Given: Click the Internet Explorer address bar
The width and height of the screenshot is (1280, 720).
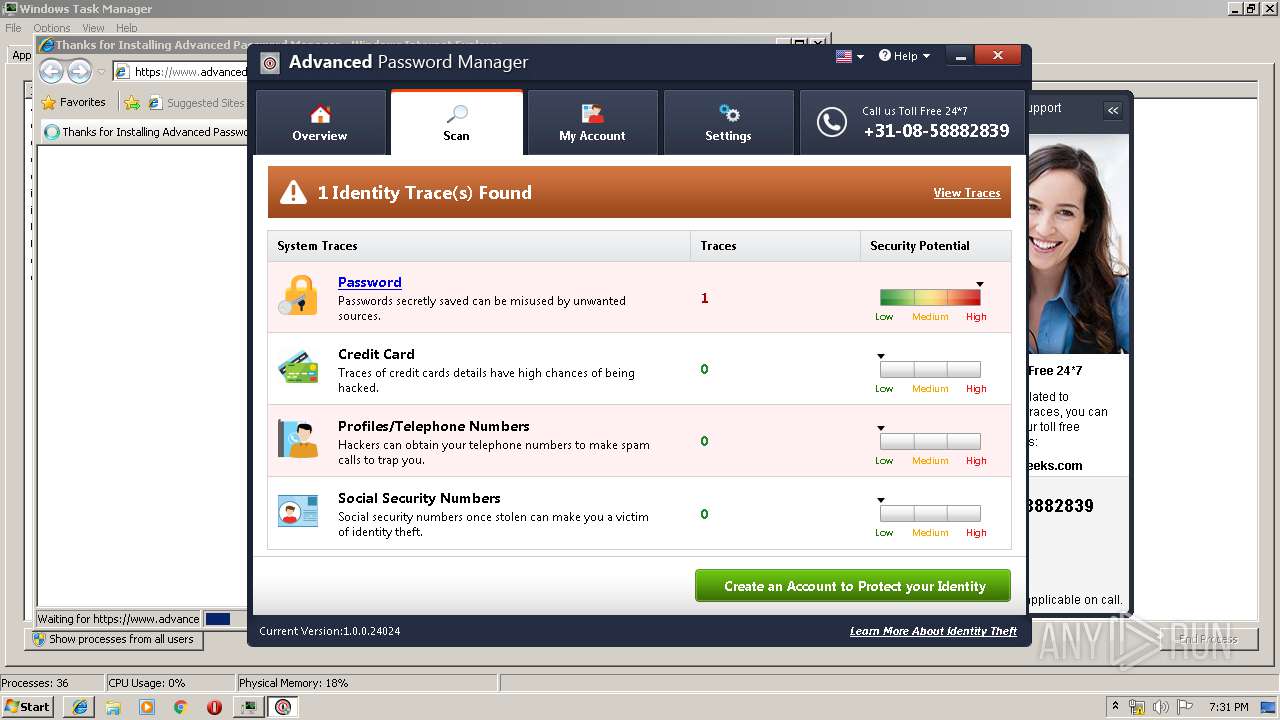Looking at the screenshot, I should 180,71.
